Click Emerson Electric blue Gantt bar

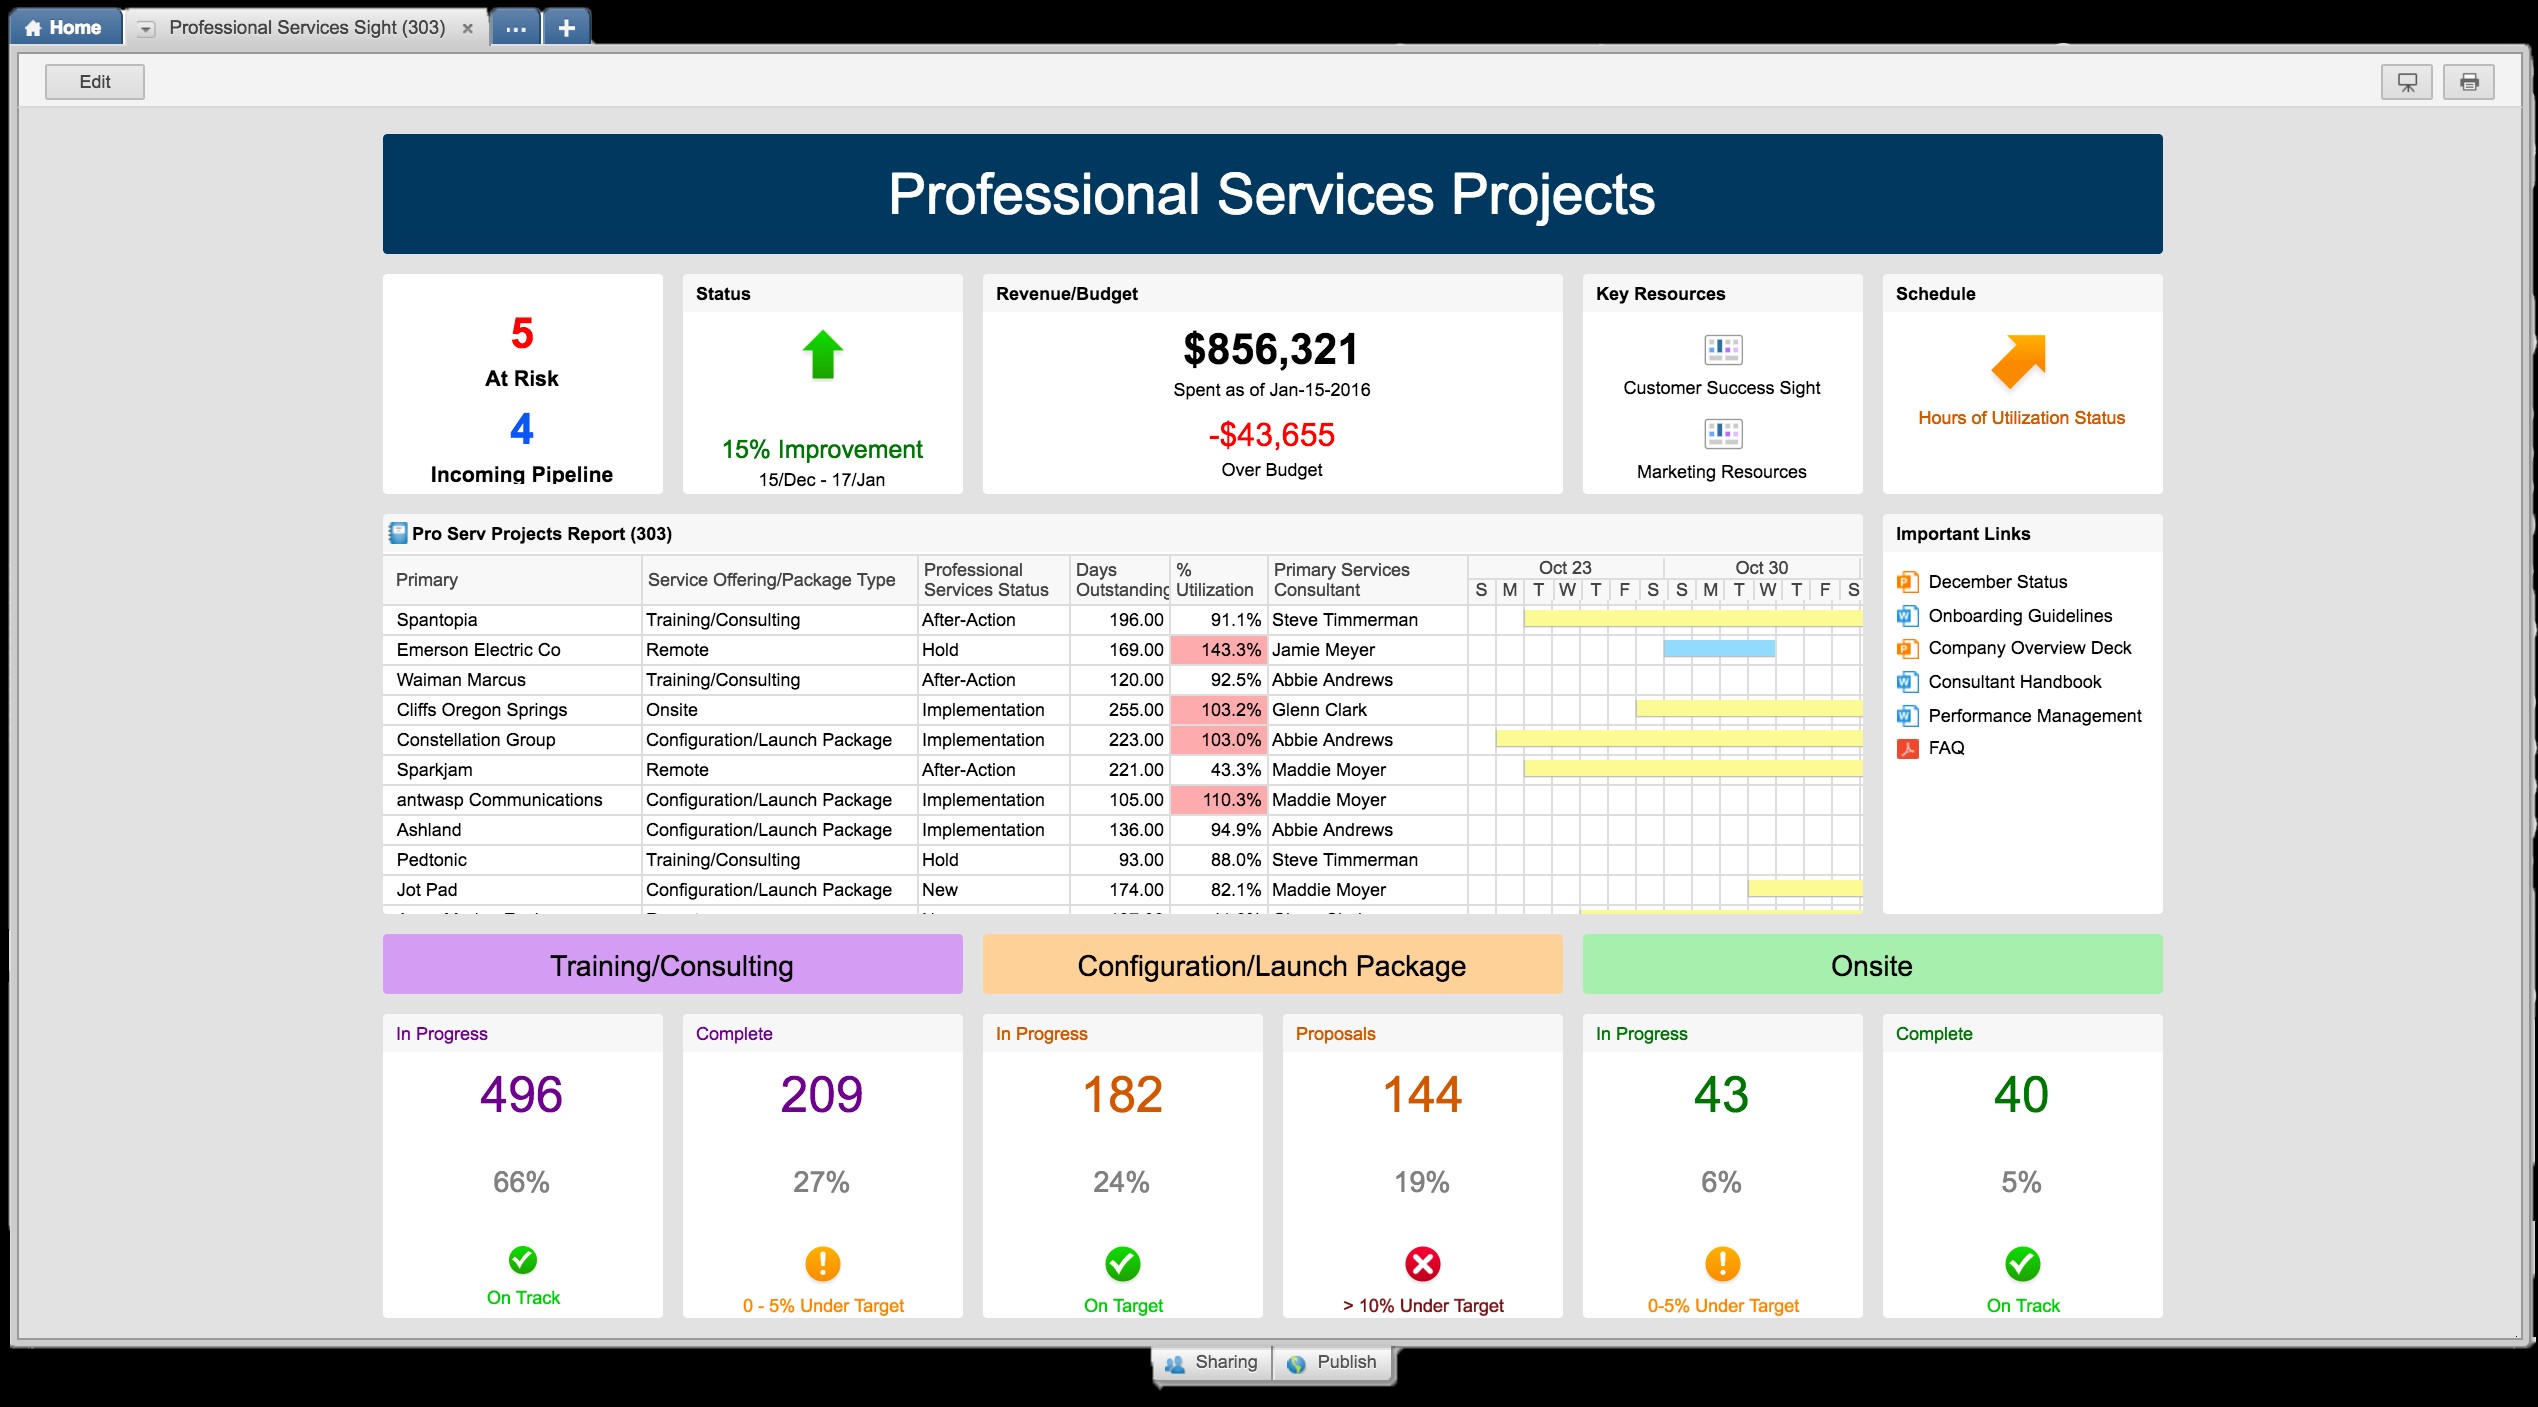[x=1719, y=649]
